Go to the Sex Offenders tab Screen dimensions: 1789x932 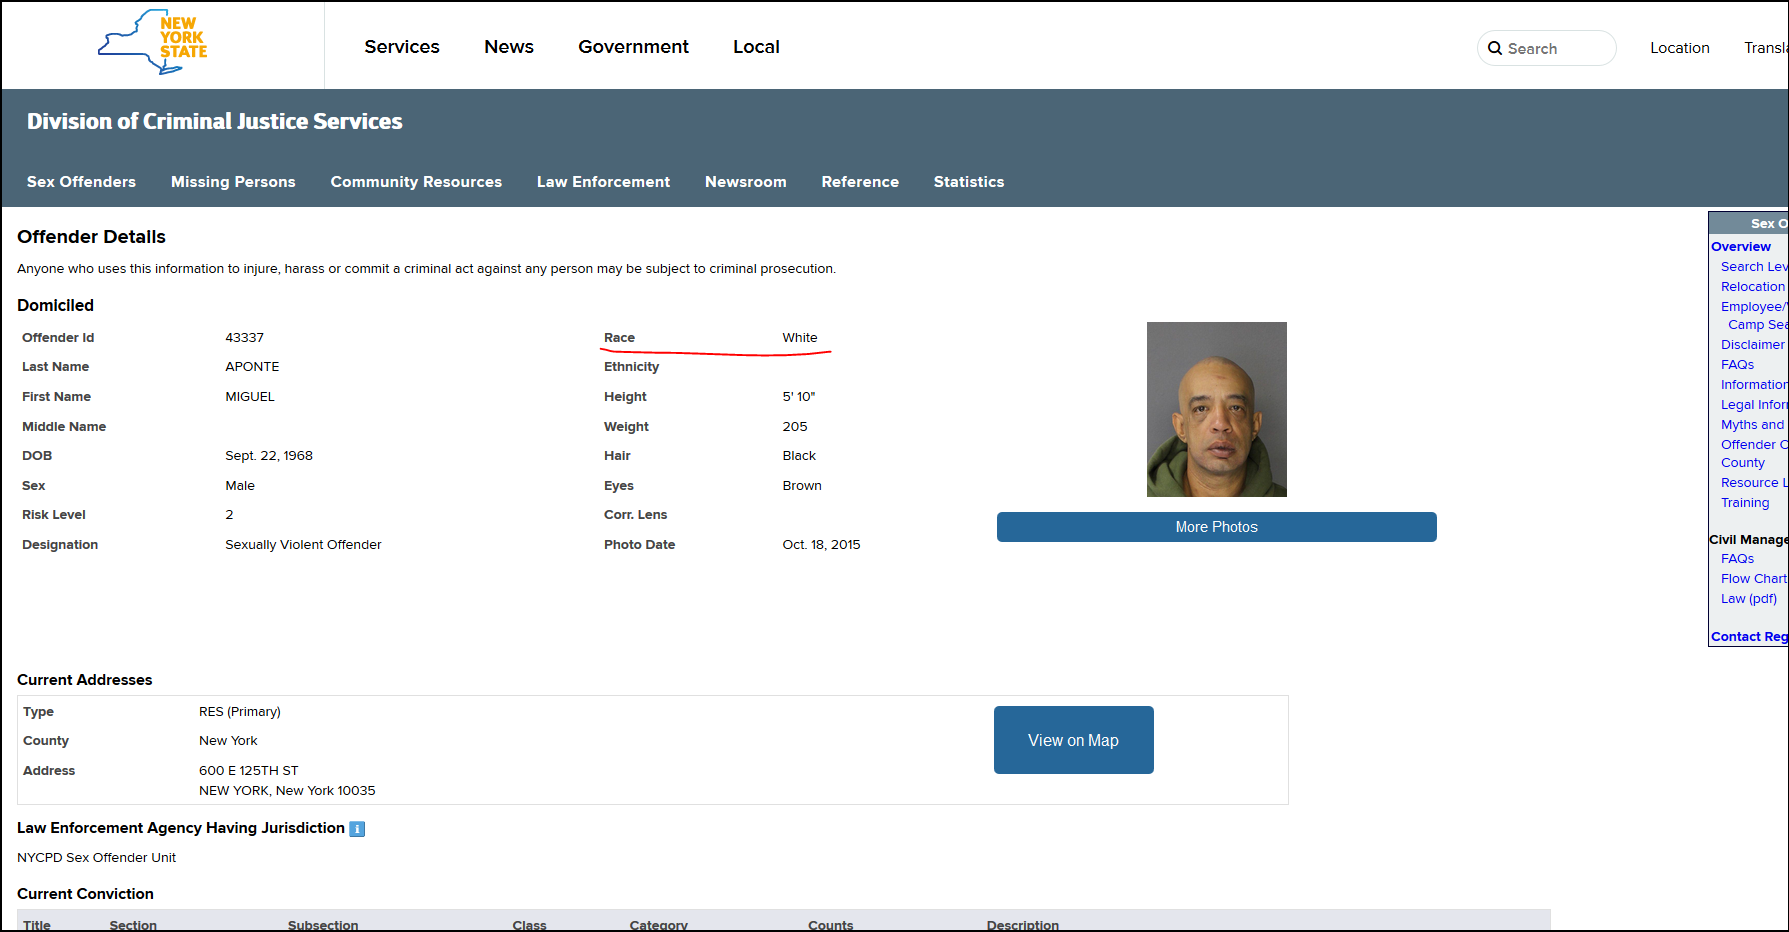pos(81,182)
